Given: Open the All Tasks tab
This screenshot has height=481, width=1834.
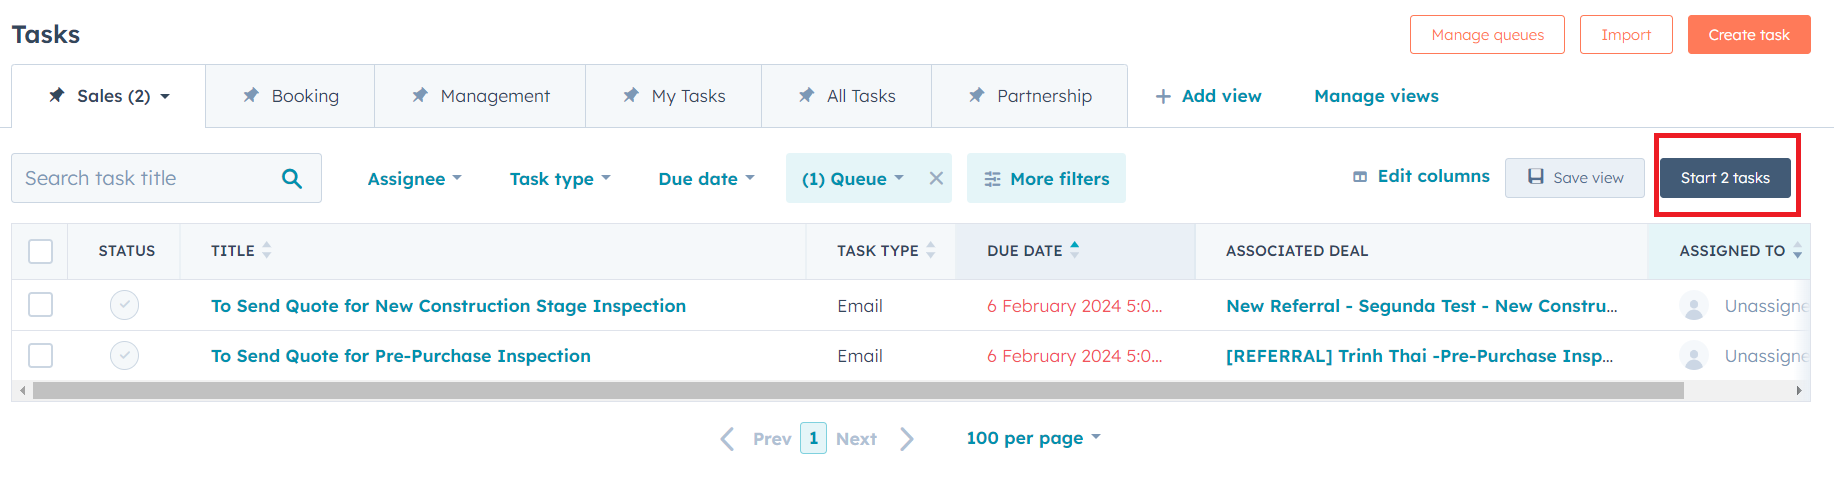Looking at the screenshot, I should (846, 96).
